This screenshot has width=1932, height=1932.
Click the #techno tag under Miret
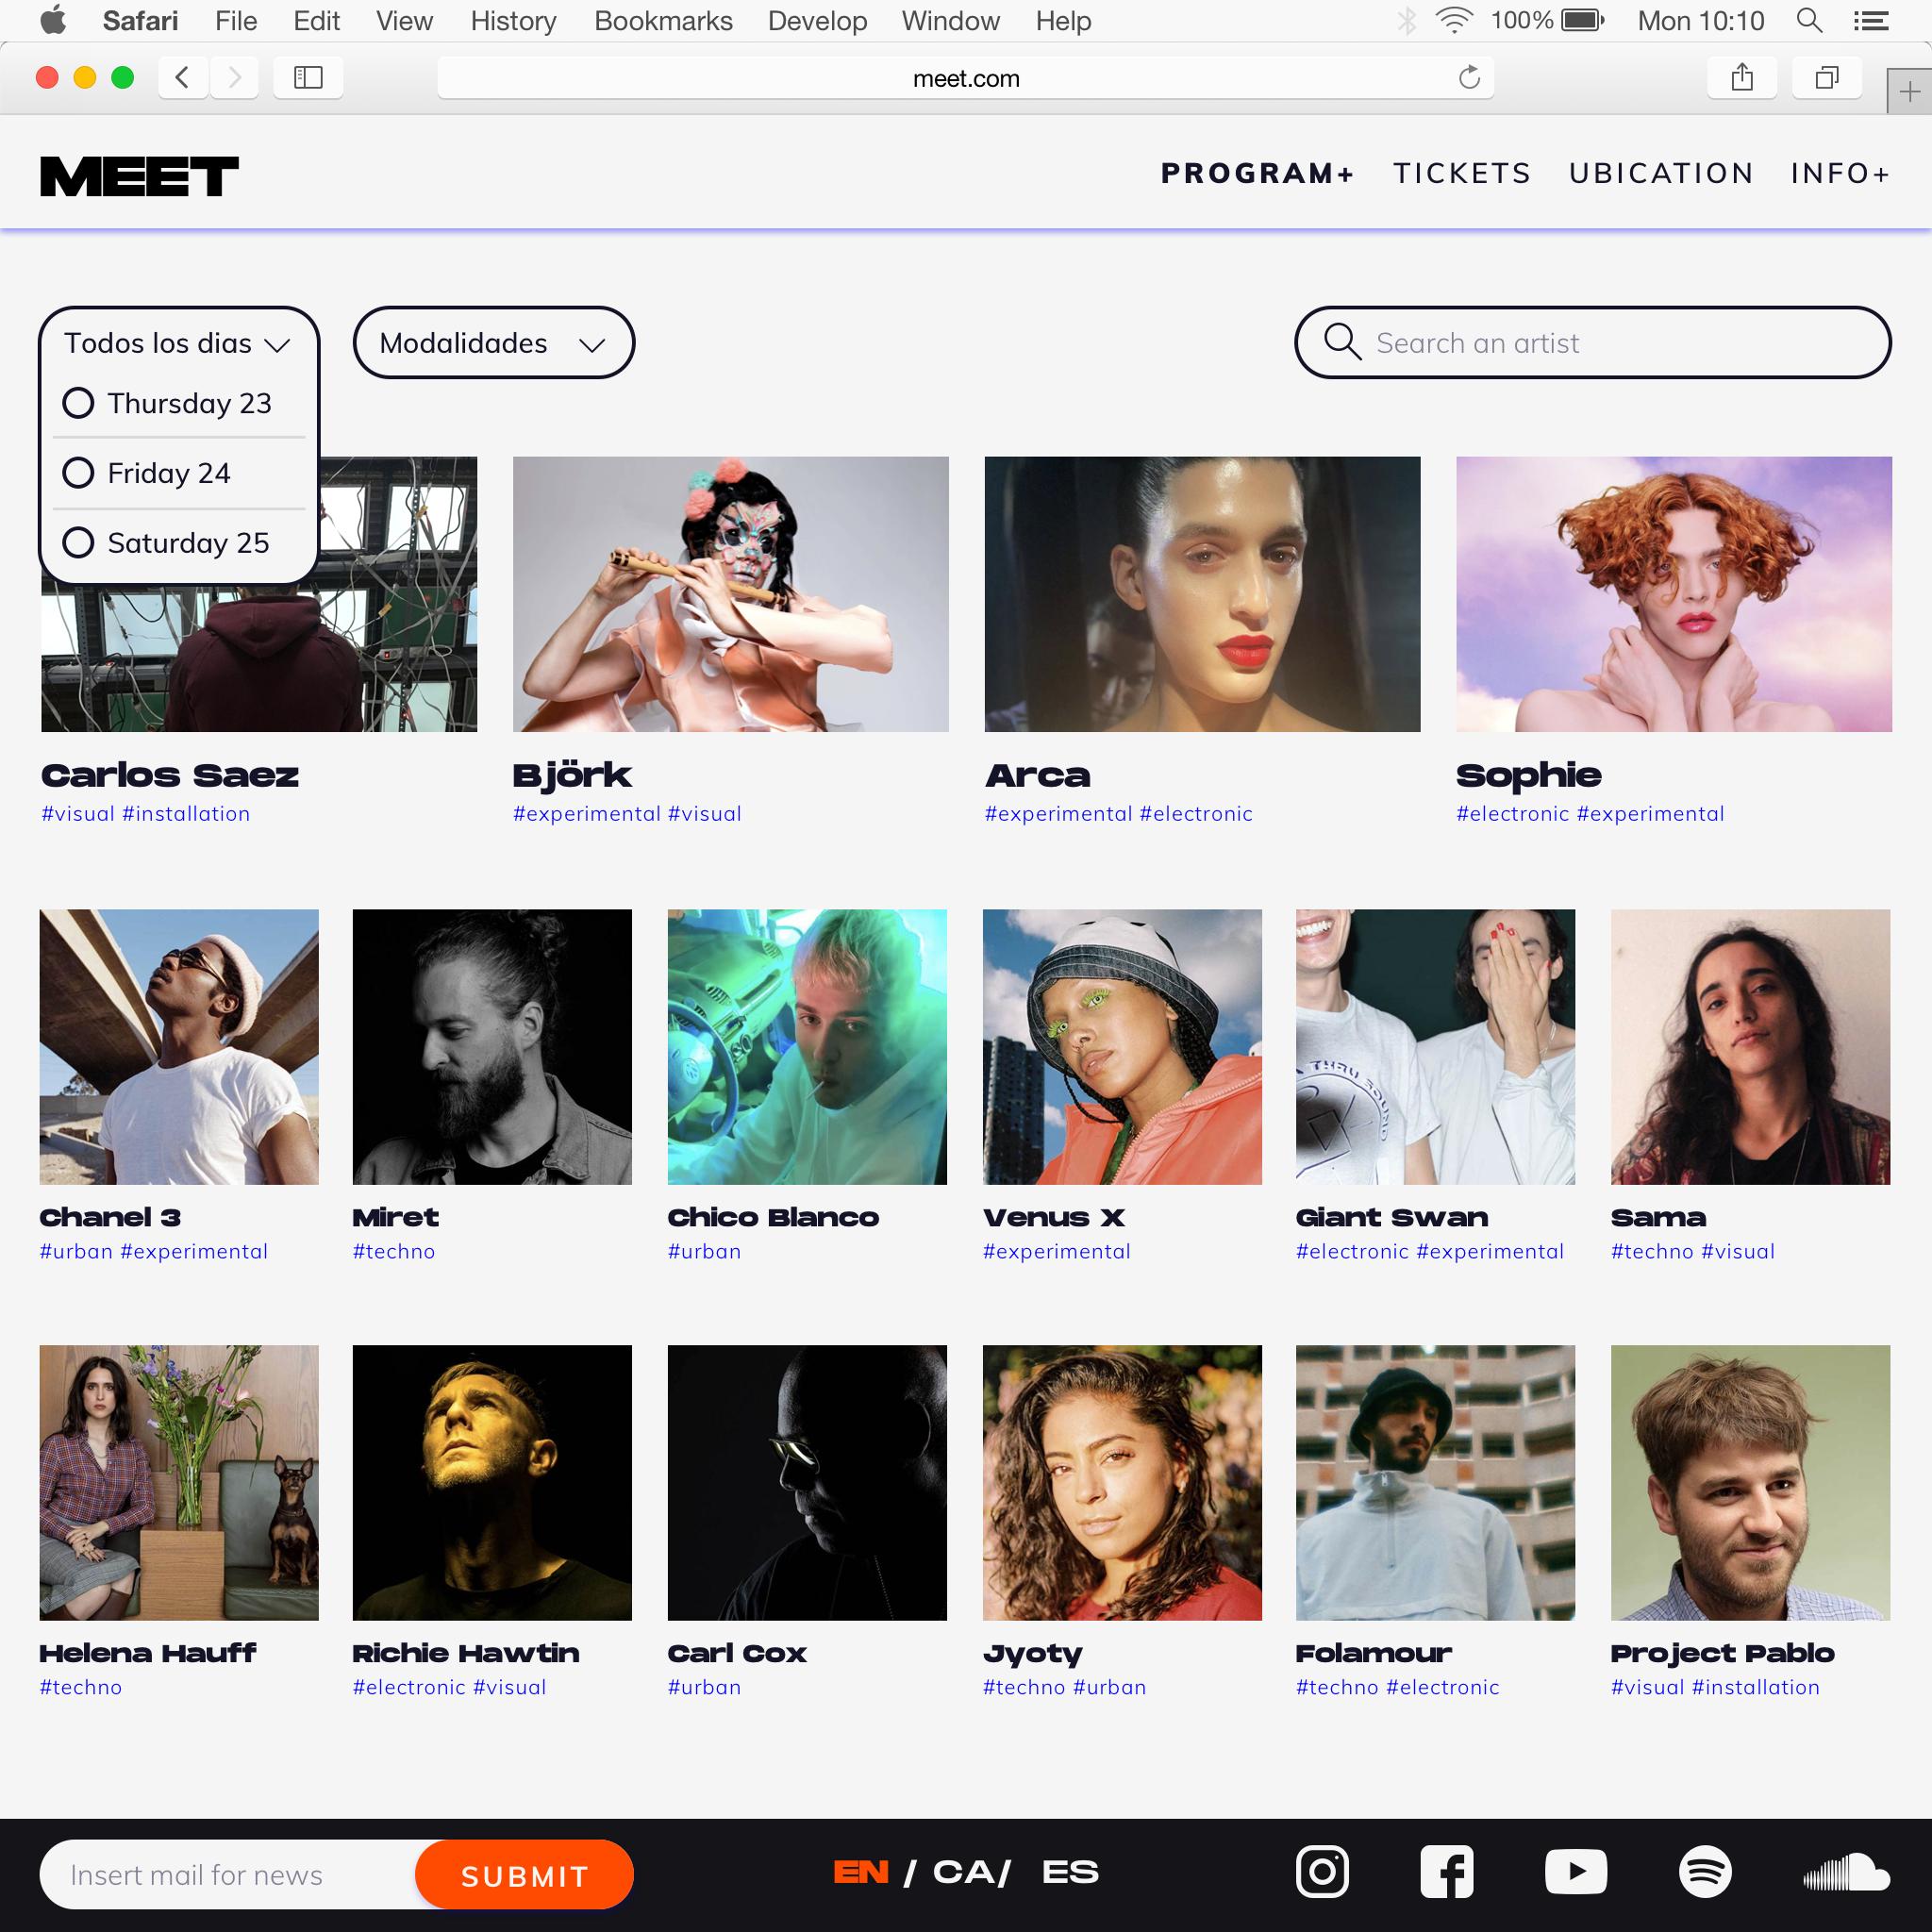[x=394, y=1251]
